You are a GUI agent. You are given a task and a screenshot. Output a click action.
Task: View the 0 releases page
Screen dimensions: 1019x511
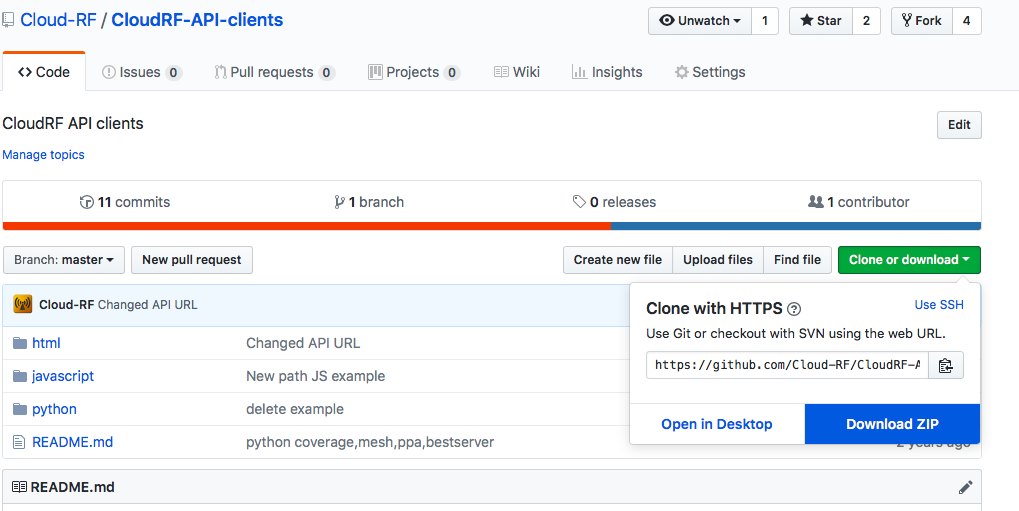pyautogui.click(x=614, y=202)
